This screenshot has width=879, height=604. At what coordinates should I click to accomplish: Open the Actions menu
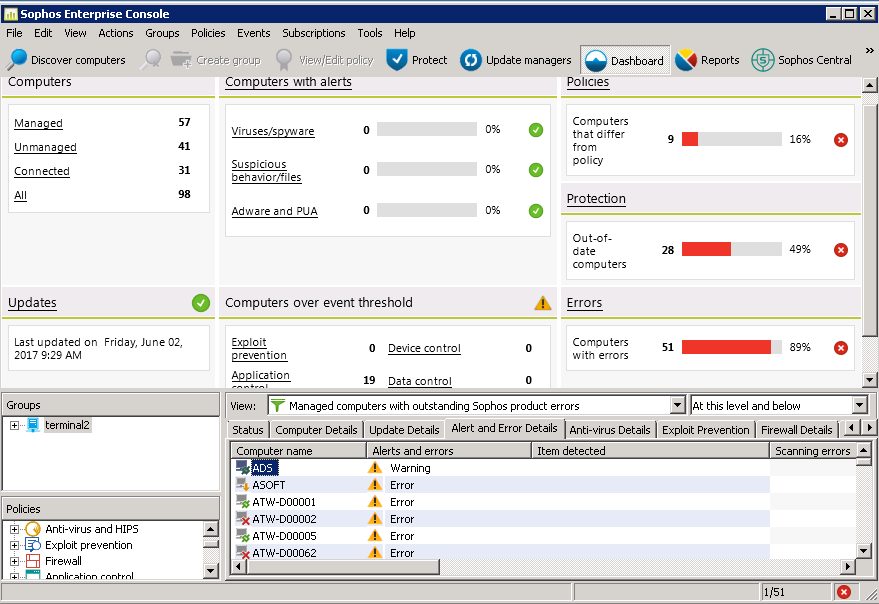[115, 33]
